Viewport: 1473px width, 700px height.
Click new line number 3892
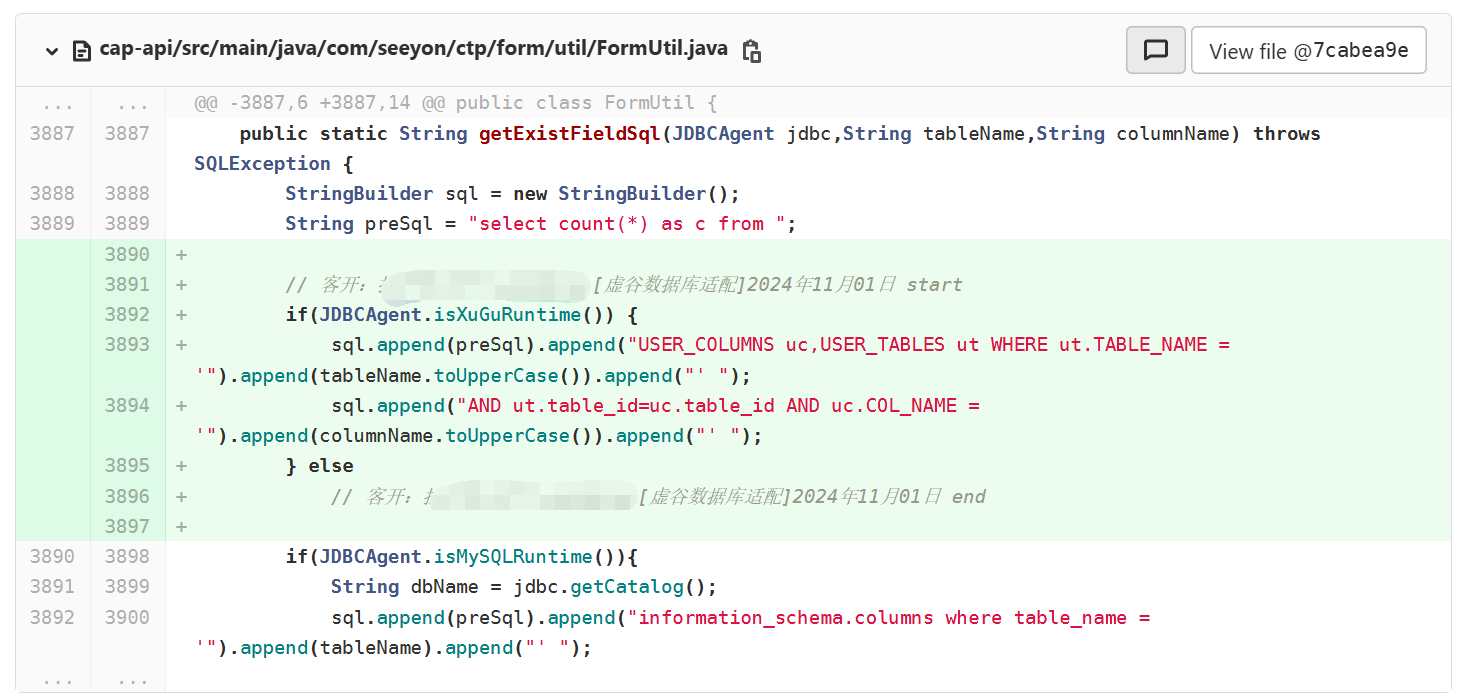coord(127,314)
